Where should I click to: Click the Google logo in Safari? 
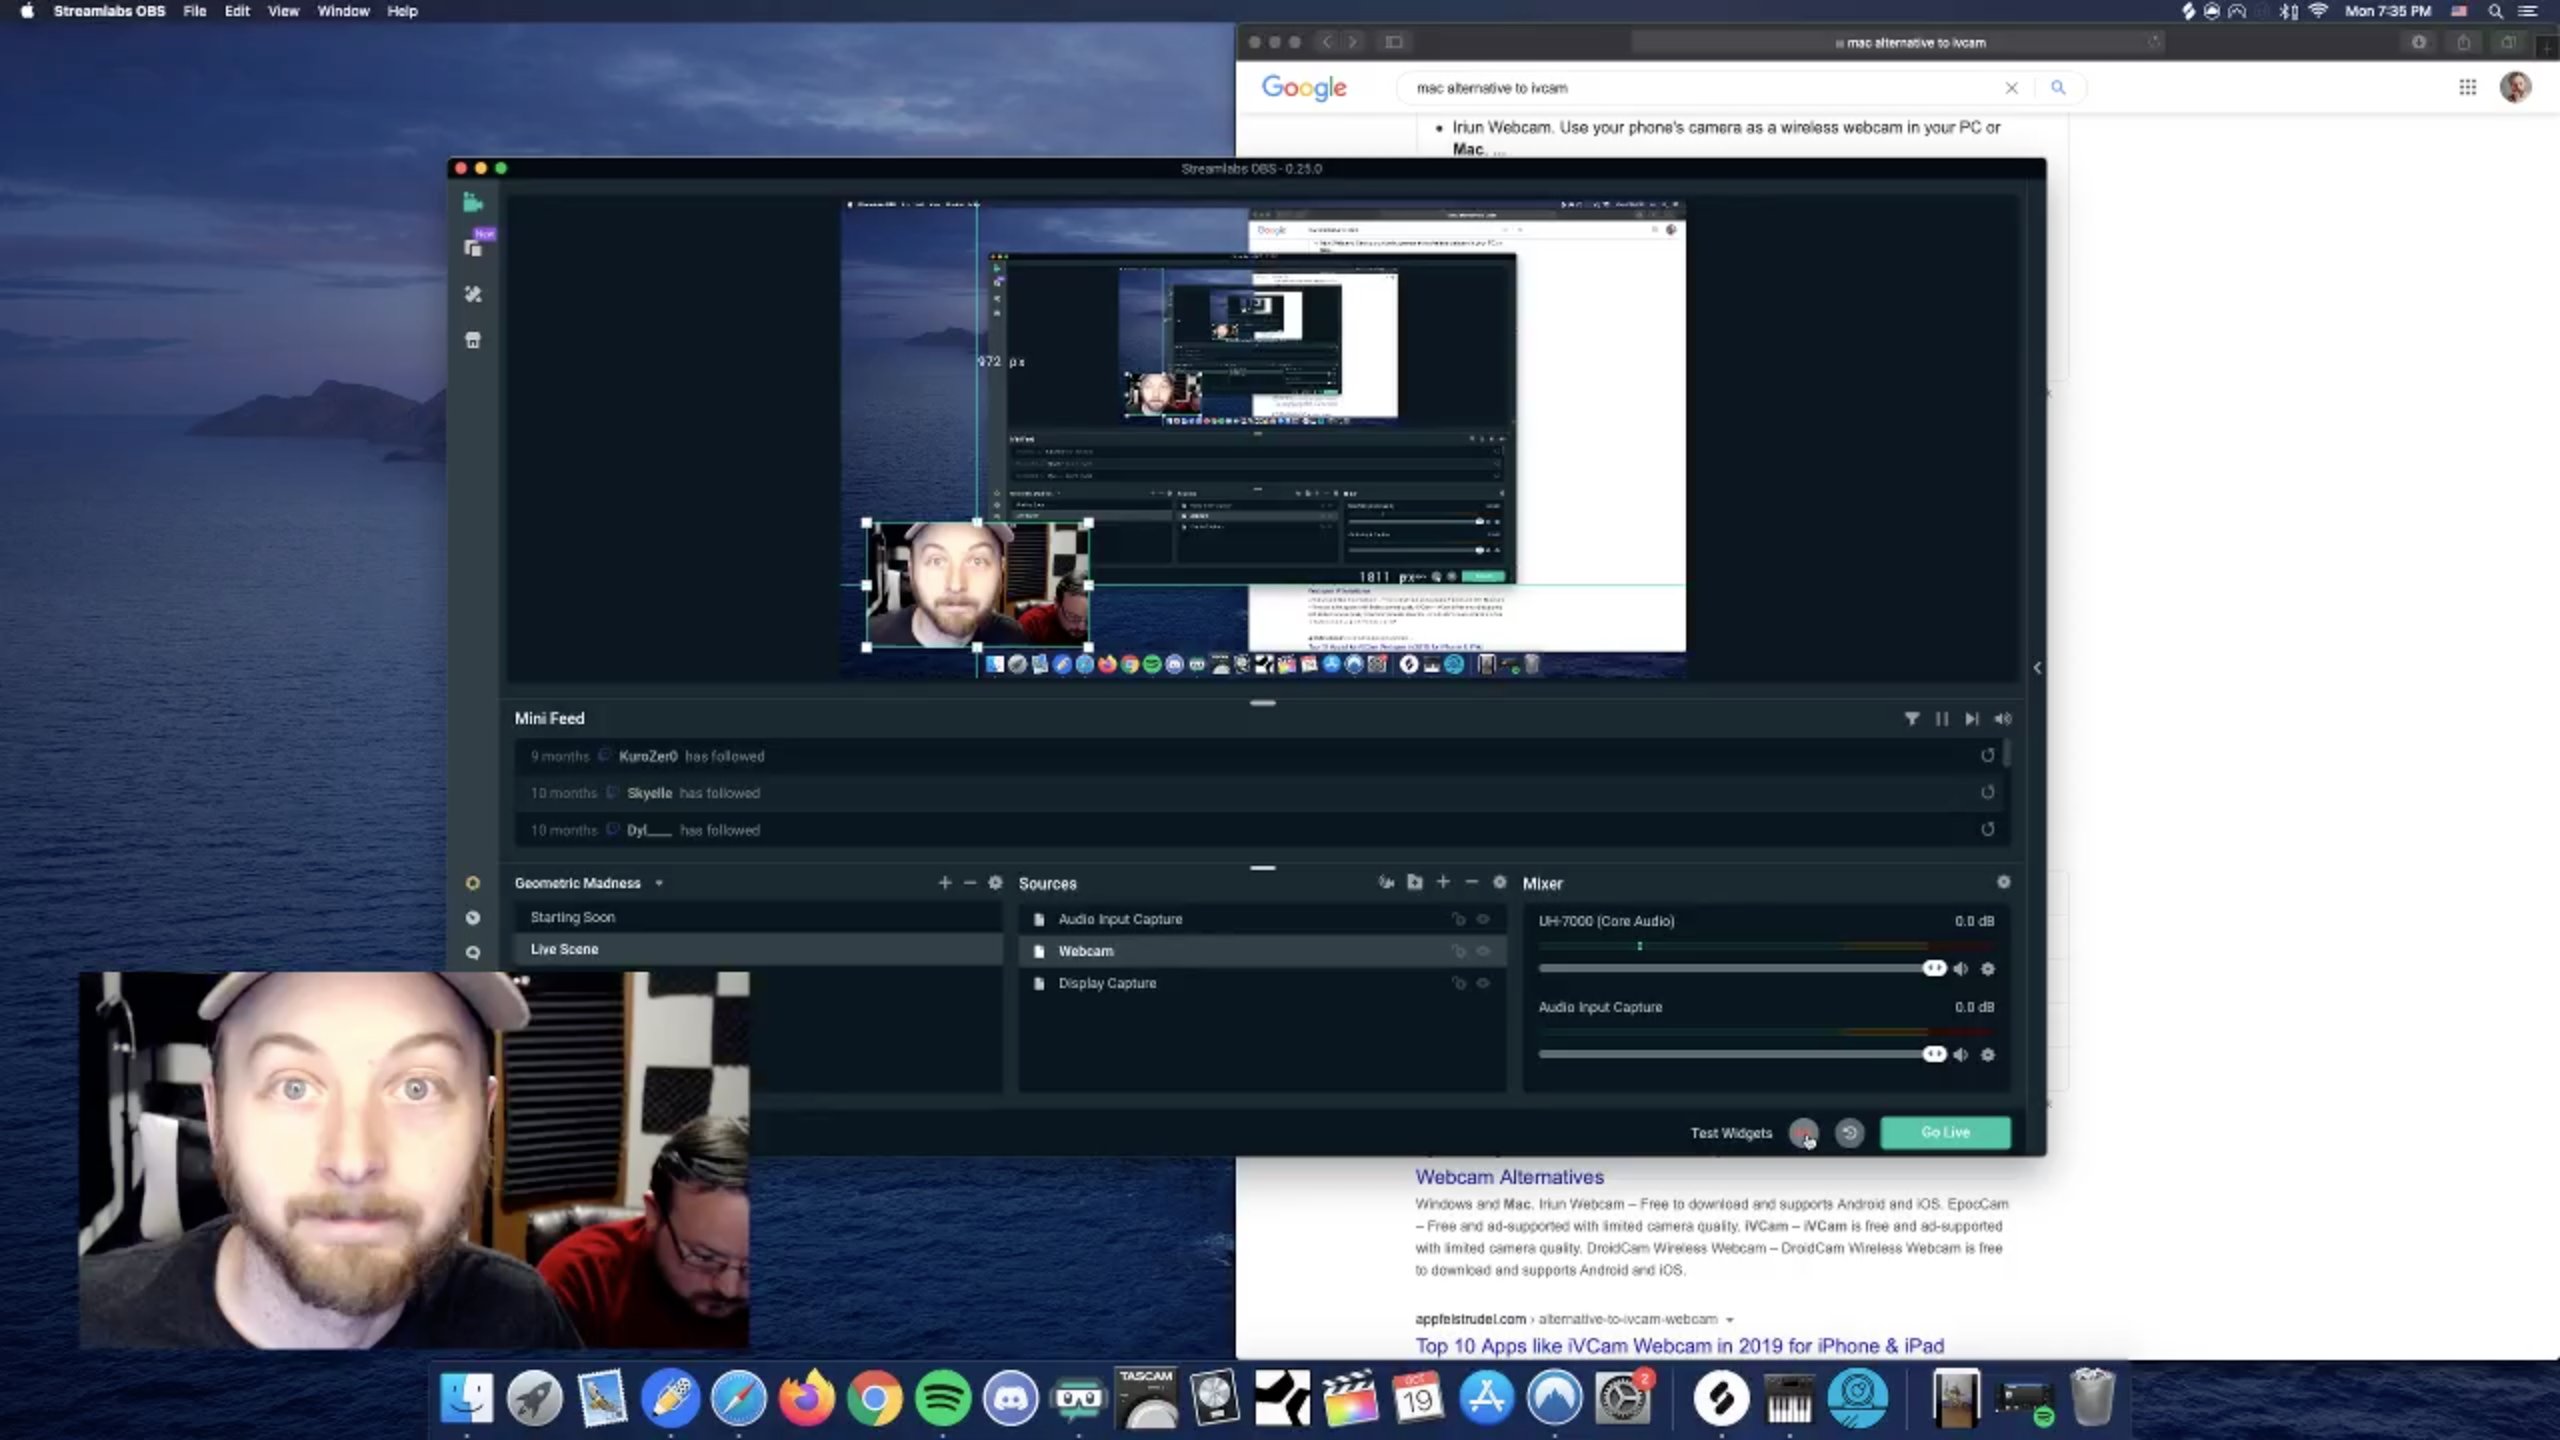[x=1304, y=88]
